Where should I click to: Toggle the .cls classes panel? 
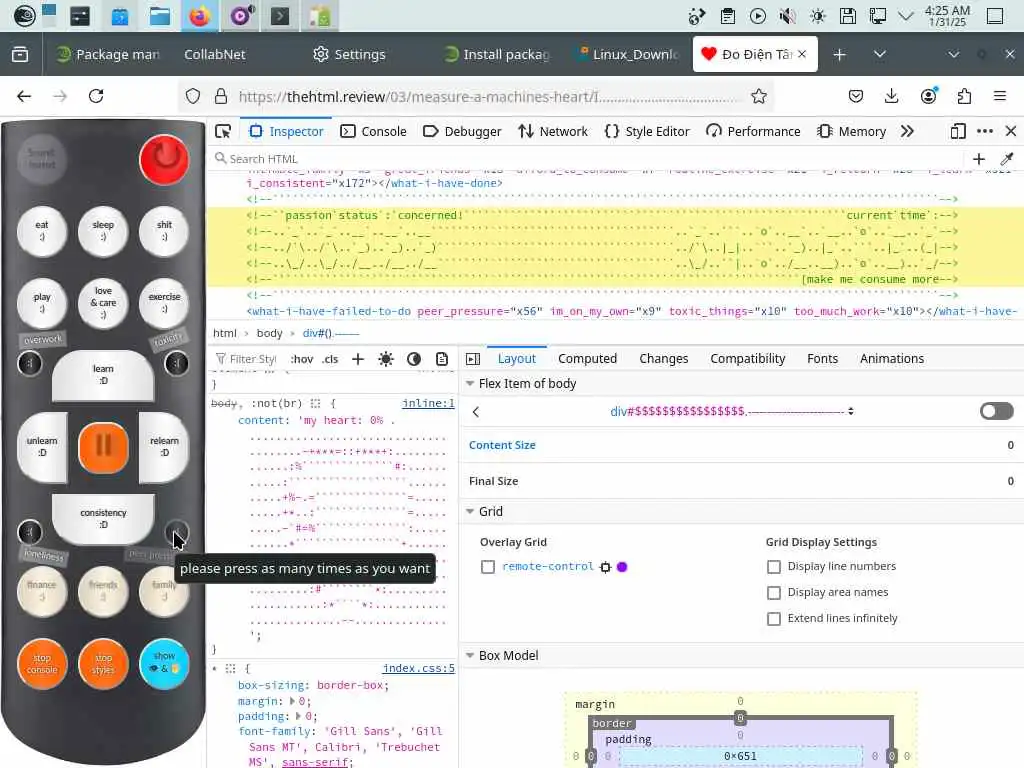click(330, 359)
